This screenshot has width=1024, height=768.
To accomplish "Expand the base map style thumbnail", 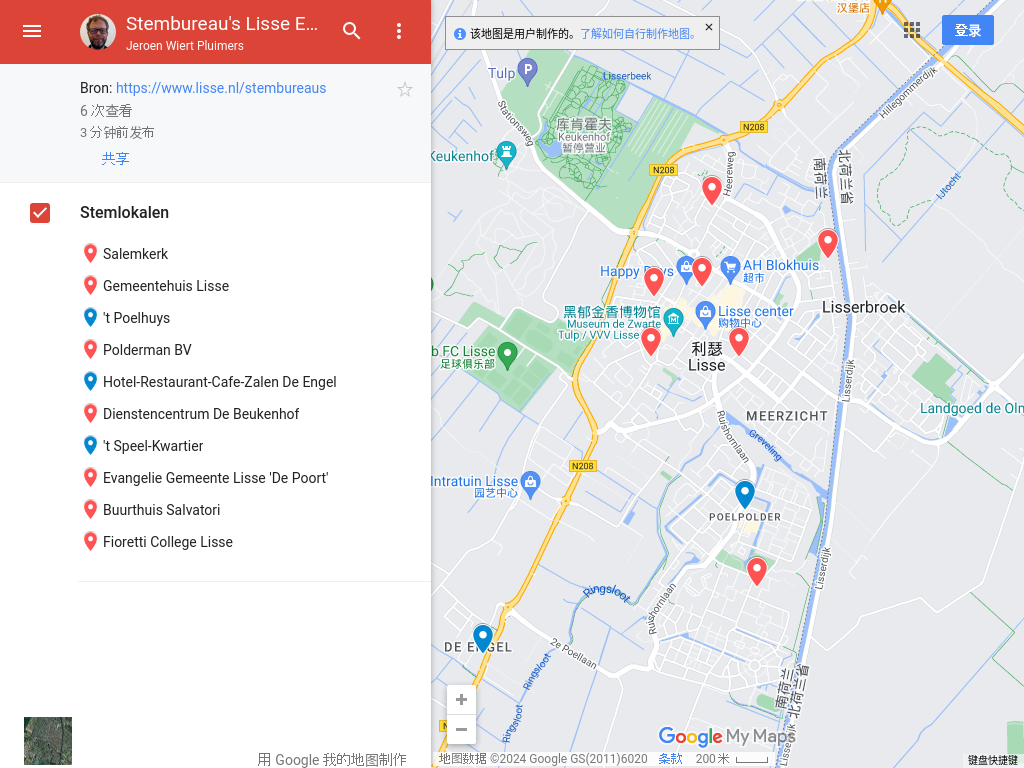I will (47, 741).
